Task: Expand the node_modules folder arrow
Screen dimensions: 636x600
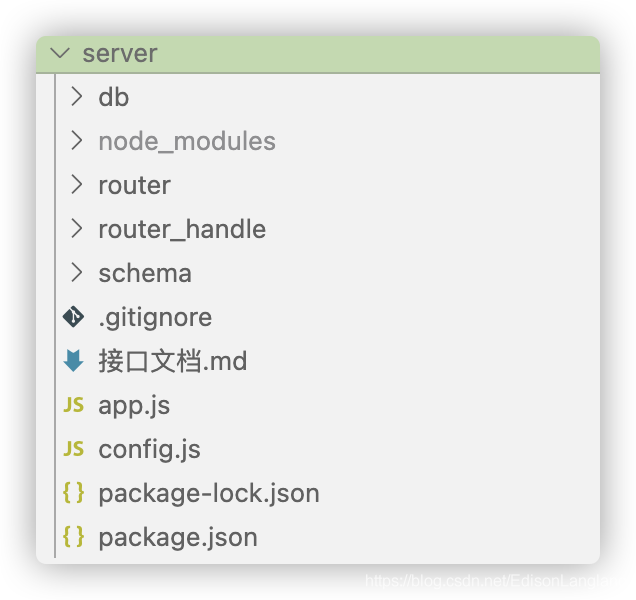Action: [77, 141]
